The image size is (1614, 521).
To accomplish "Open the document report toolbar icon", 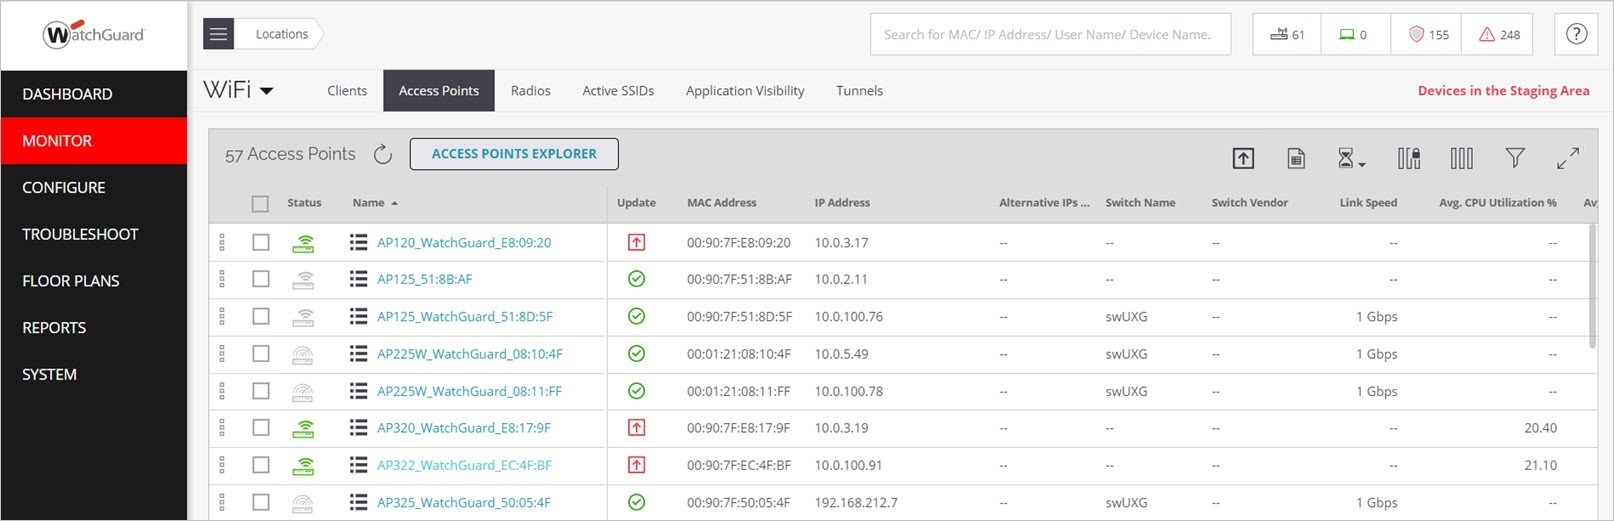I will pos(1296,158).
